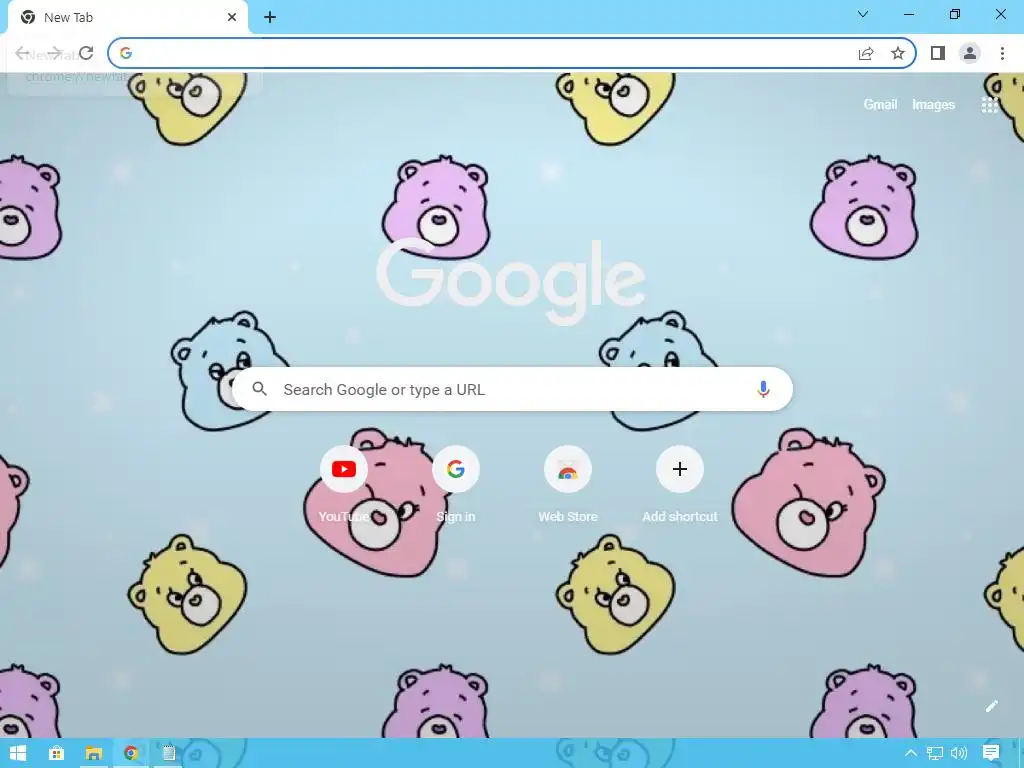The image size is (1024, 768).
Task: Click the Chrome taskbar icon
Action: 131,753
